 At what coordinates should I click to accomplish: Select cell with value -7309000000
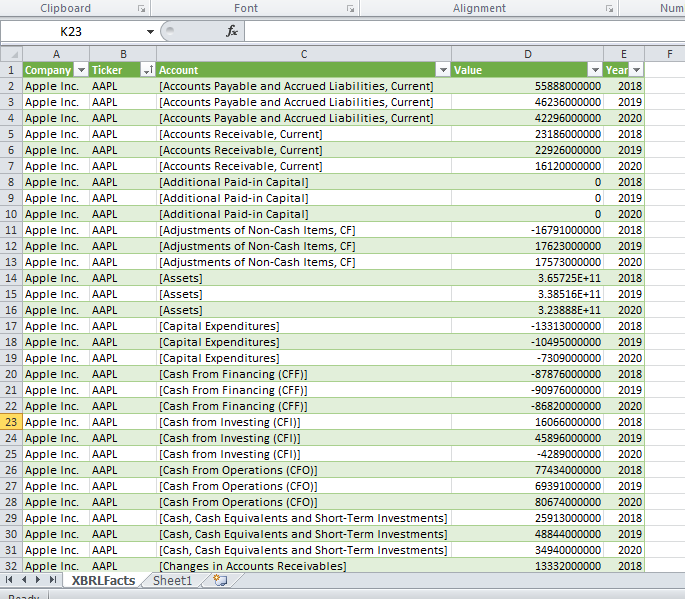(528, 358)
